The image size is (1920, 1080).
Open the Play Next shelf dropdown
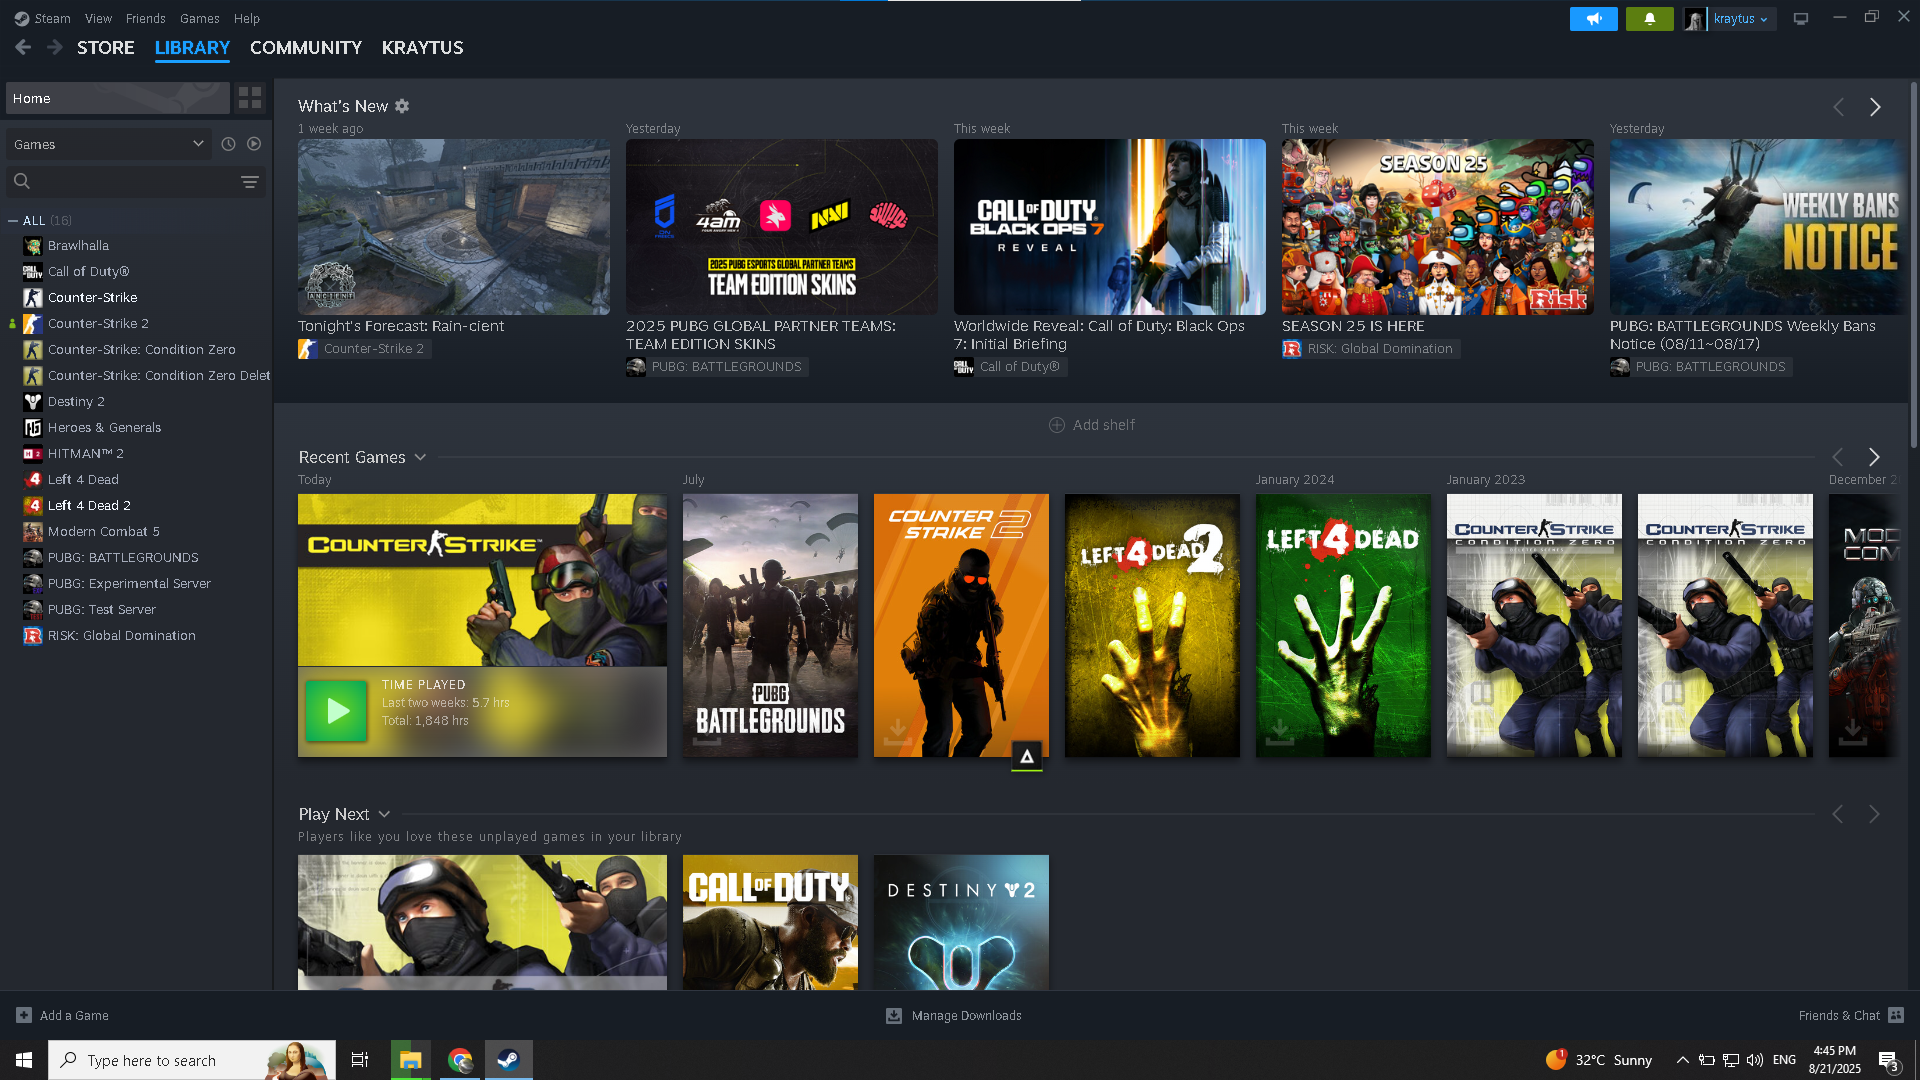[x=384, y=814]
